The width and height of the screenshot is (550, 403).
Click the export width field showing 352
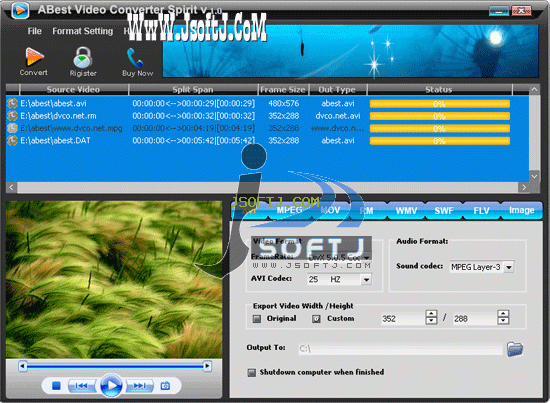click(x=403, y=318)
